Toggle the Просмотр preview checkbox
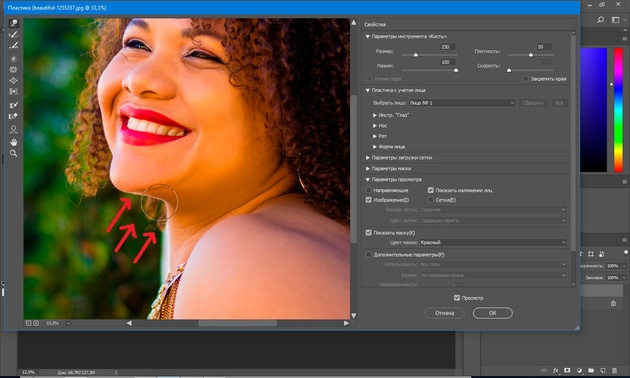Image resolution: width=630 pixels, height=378 pixels. pos(457,298)
